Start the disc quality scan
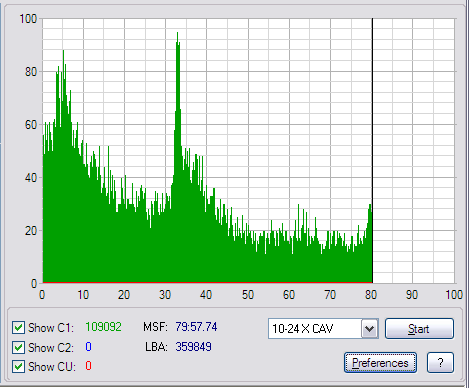The width and height of the screenshot is (469, 388). coord(419,329)
